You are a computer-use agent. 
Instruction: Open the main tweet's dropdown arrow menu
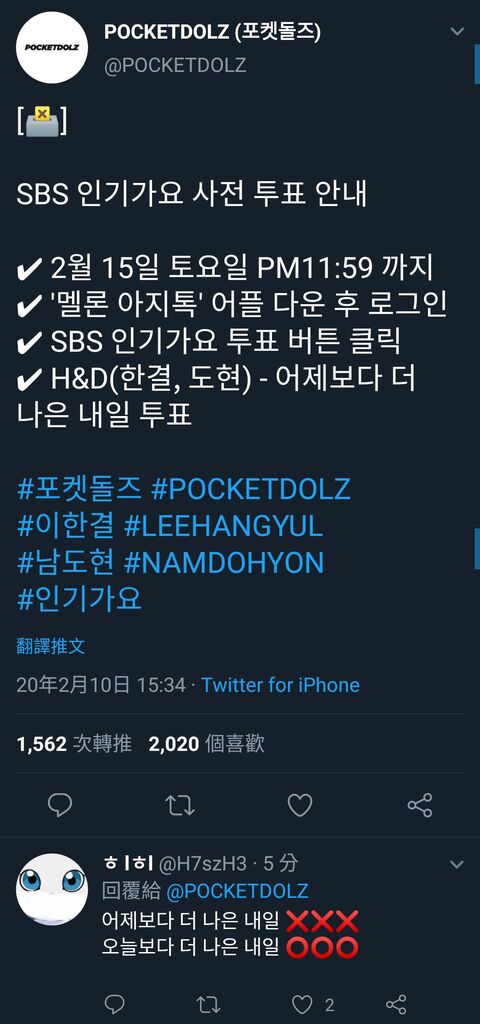pos(457,31)
